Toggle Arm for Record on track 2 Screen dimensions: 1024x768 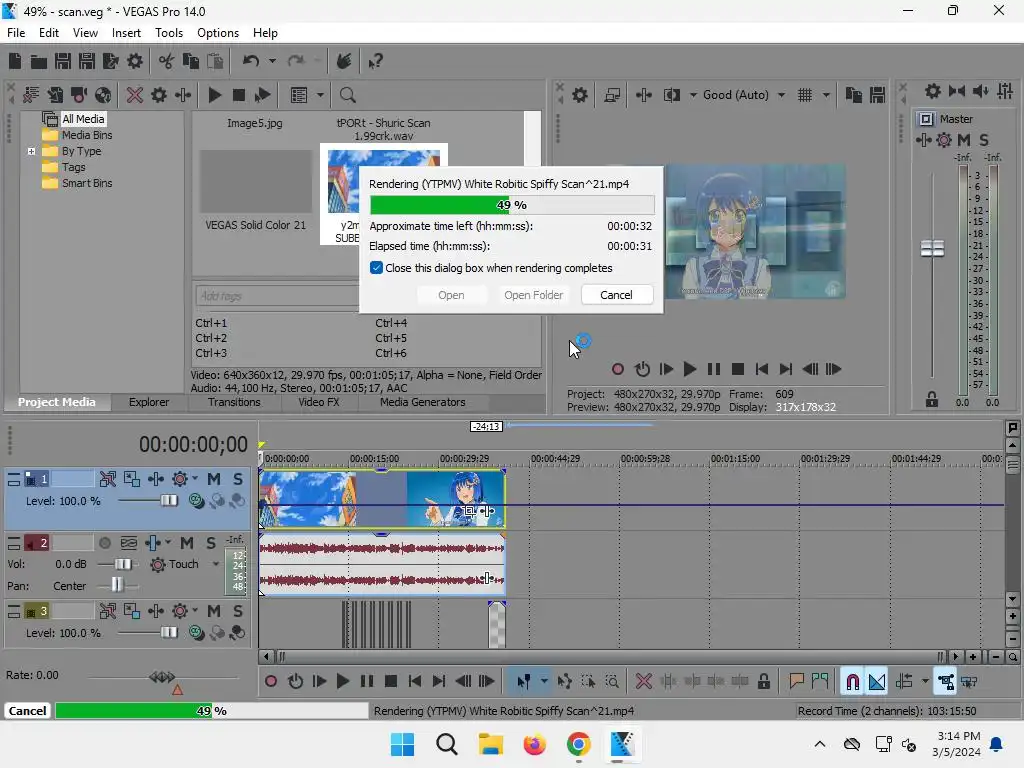[x=104, y=543]
